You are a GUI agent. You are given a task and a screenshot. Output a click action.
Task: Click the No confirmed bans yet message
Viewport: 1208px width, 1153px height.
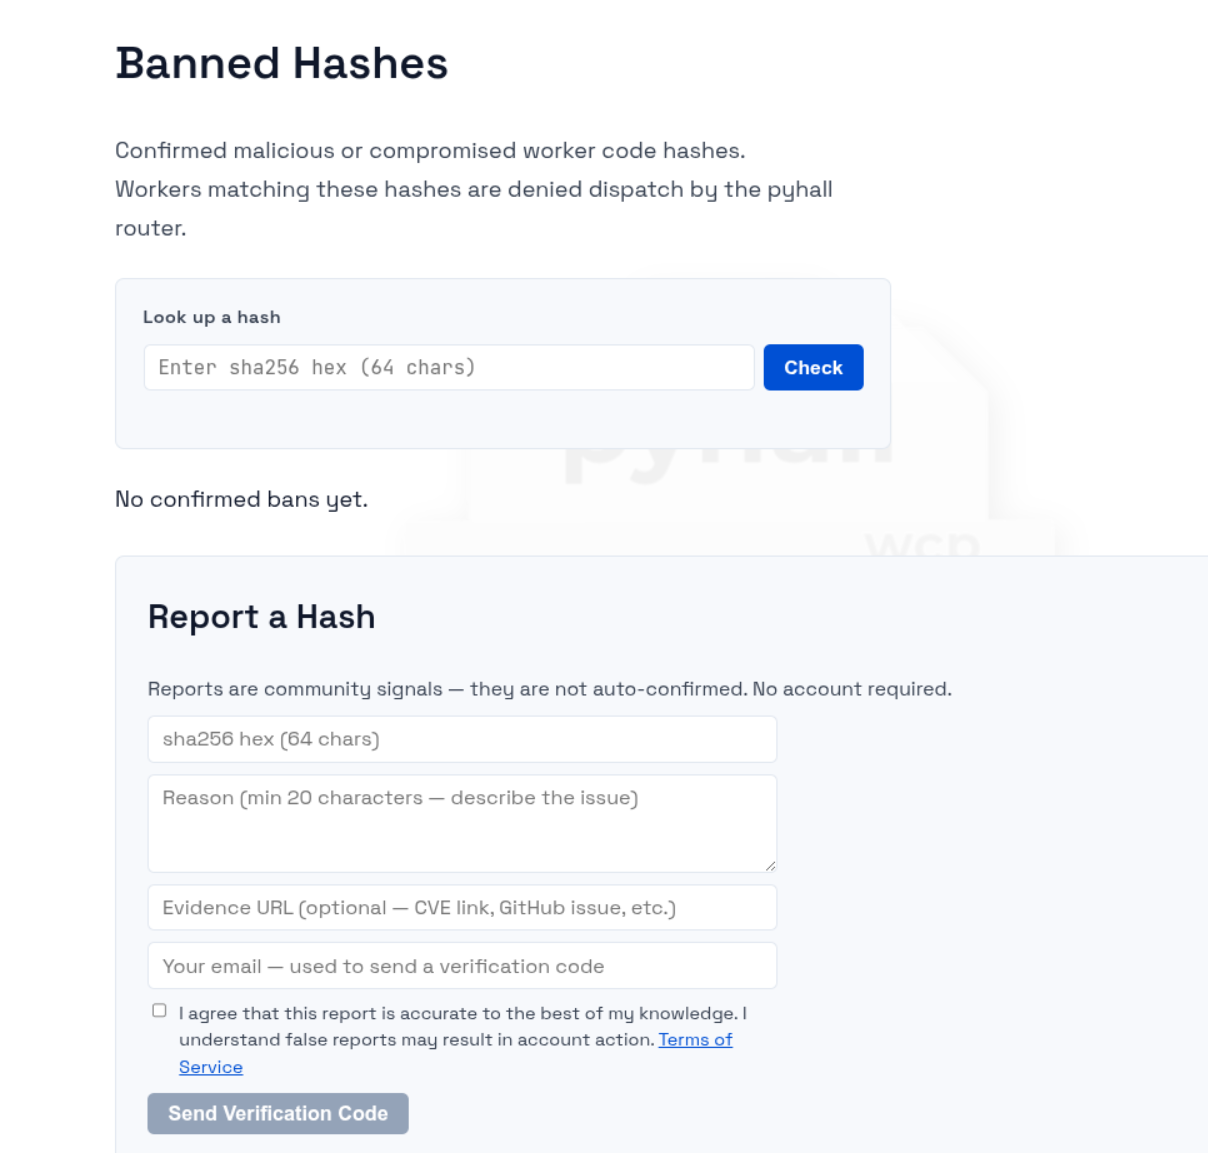241,498
